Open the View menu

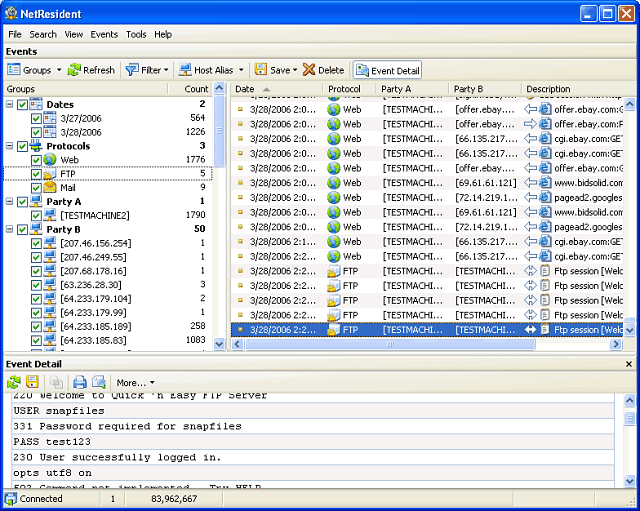click(73, 34)
